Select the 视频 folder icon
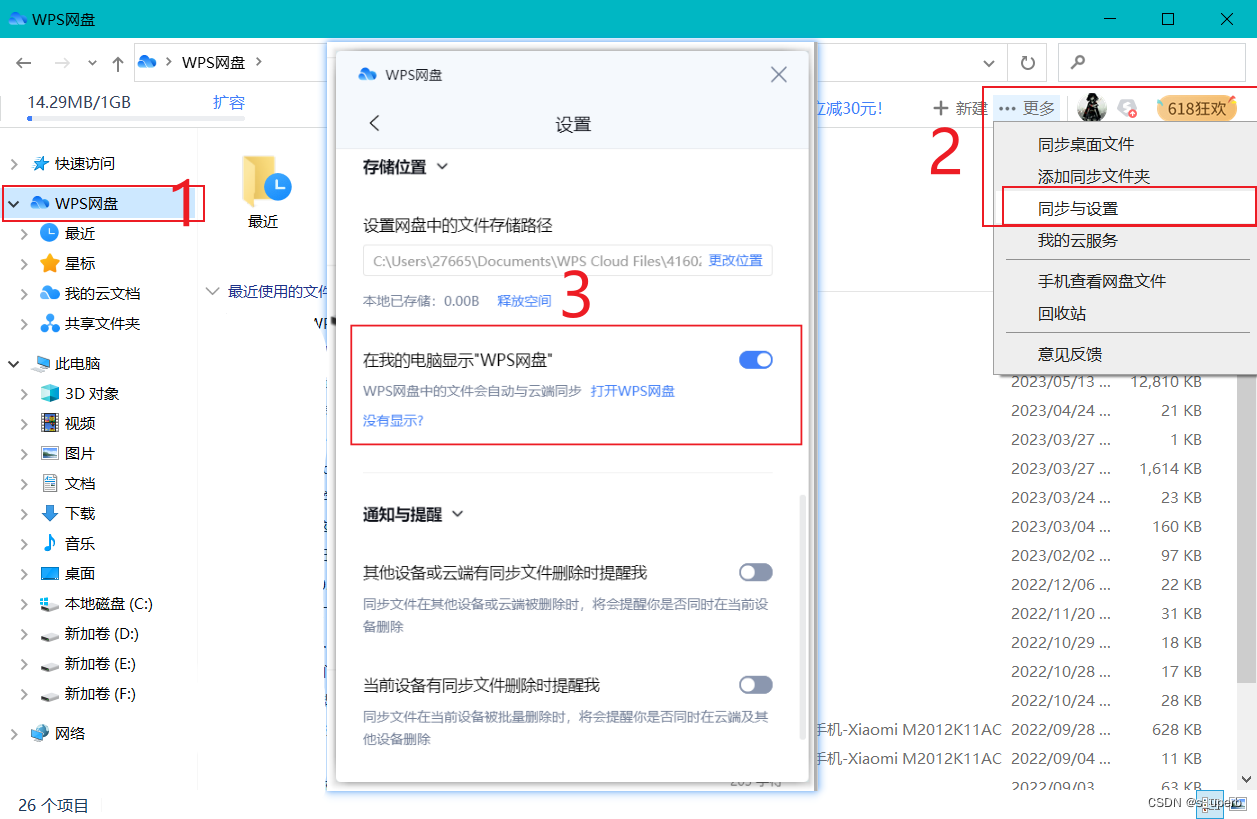1257x819 pixels. tap(50, 423)
